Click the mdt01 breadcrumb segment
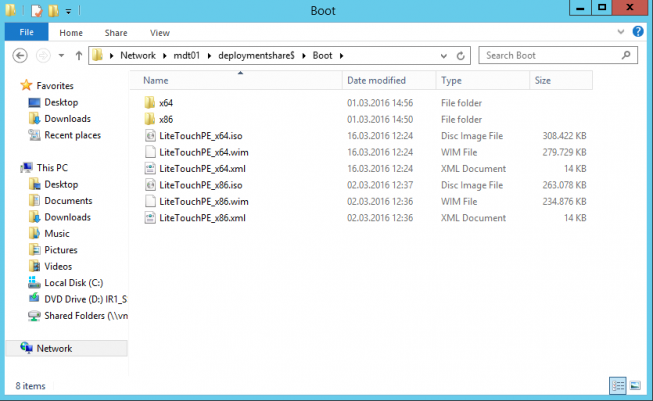Screen dimensions: 653x401 click(187, 55)
